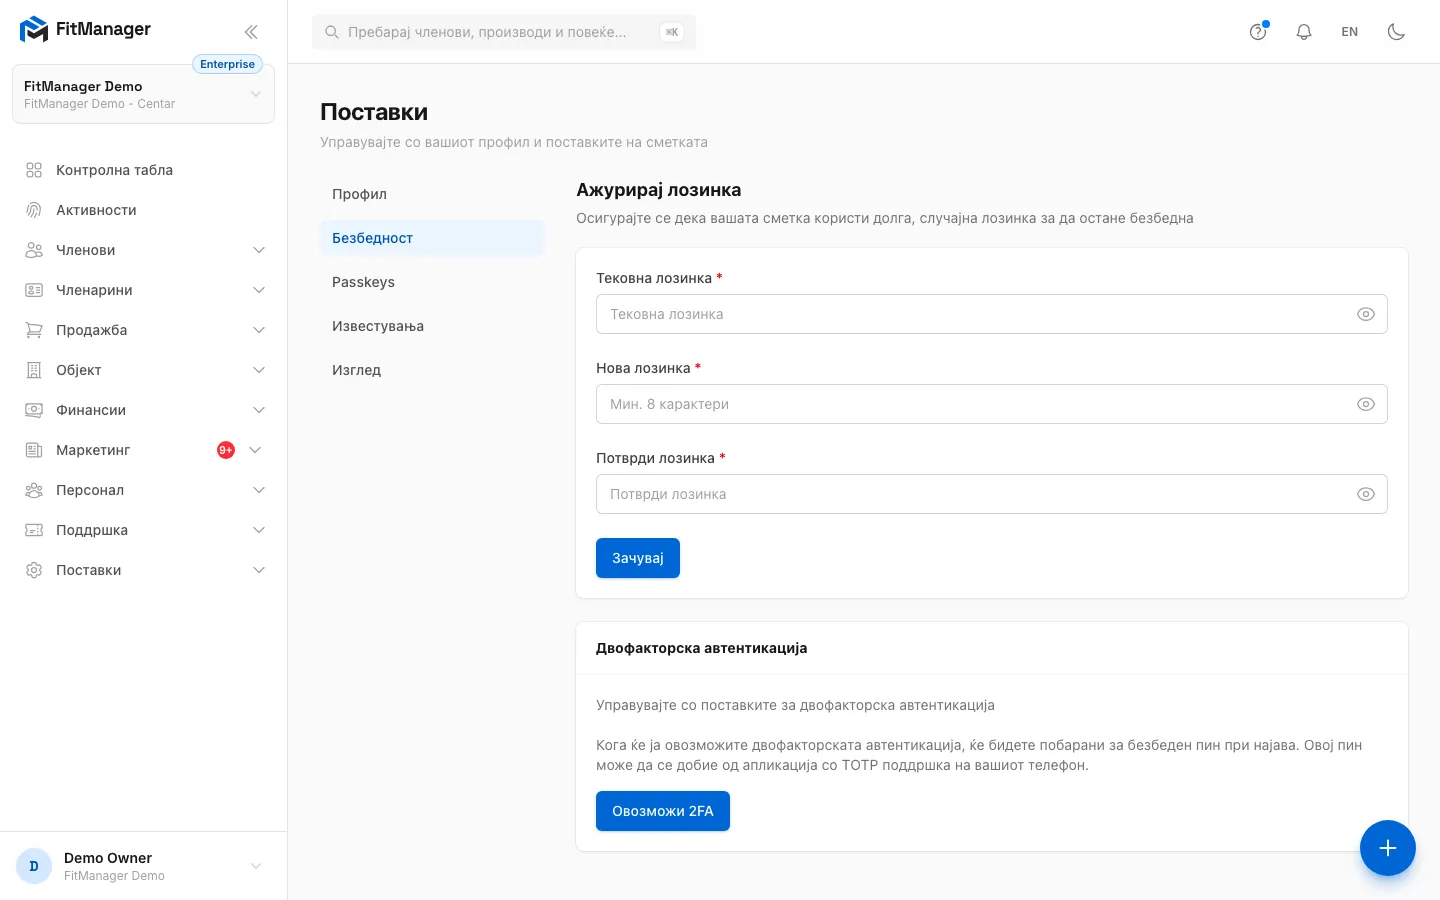Open notifications bell icon
Image resolution: width=1440 pixels, height=900 pixels.
[x=1304, y=32]
